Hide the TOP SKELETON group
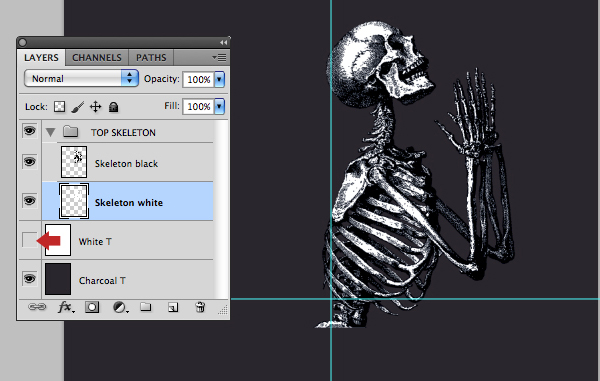Screen dimensions: 600x381 coord(29,131)
